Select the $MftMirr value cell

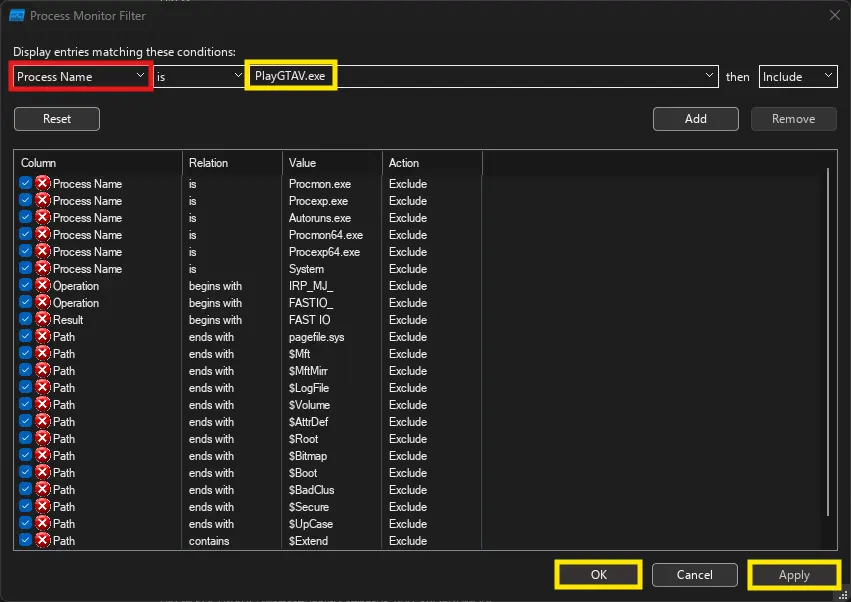tap(308, 371)
